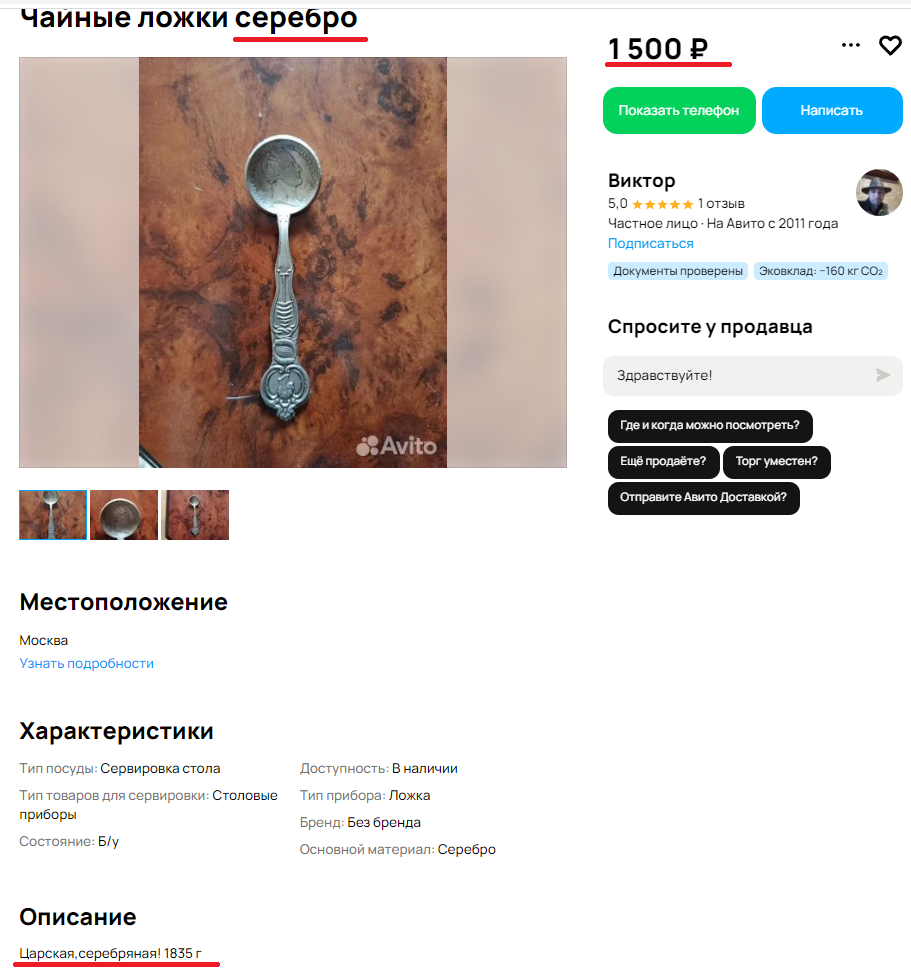Click the five-star seller rating
The height and width of the screenshot is (975, 911).
click(662, 204)
